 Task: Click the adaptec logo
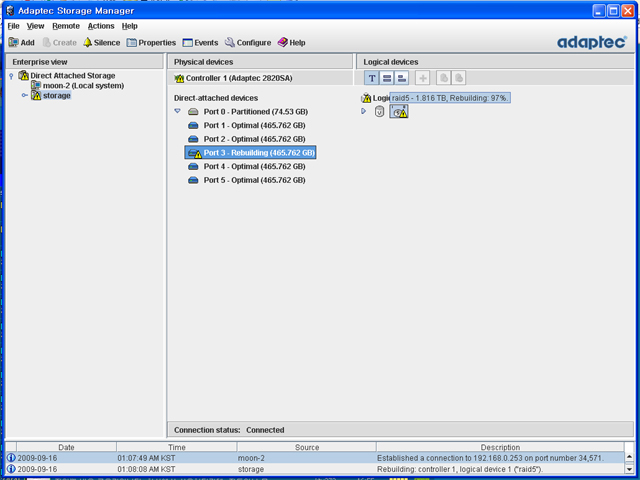pos(592,42)
